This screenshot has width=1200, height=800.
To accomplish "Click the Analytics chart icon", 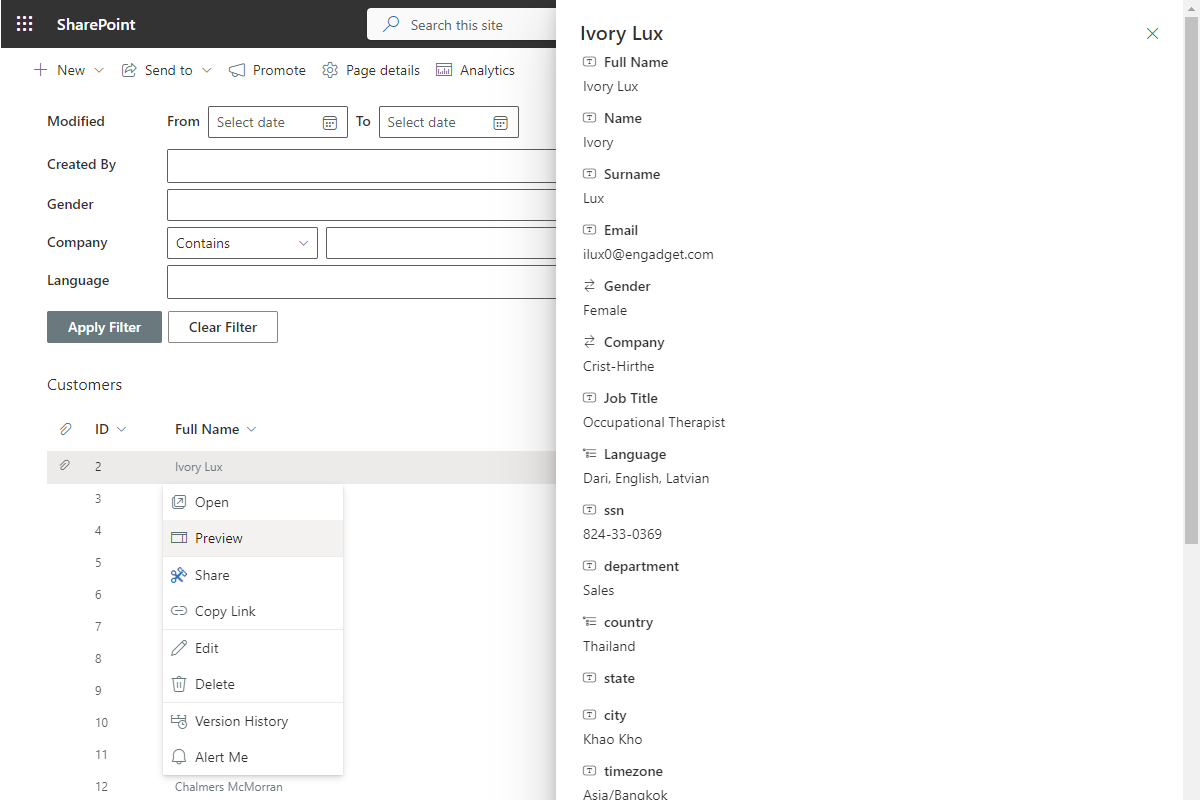I will pyautogui.click(x=444, y=70).
